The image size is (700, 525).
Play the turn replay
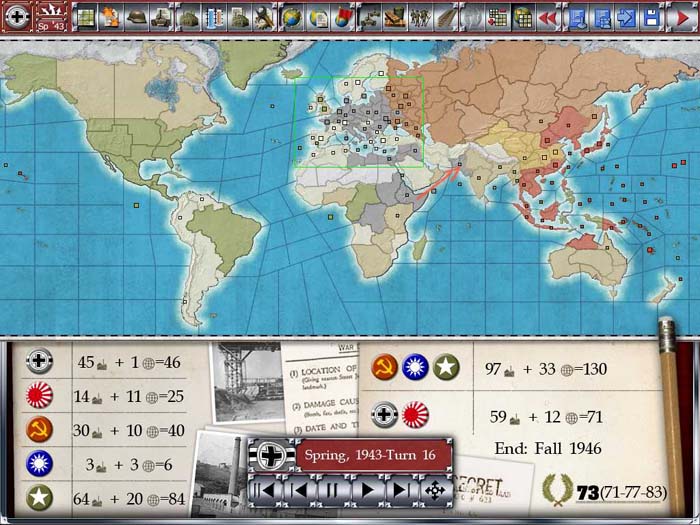[x=367, y=490]
